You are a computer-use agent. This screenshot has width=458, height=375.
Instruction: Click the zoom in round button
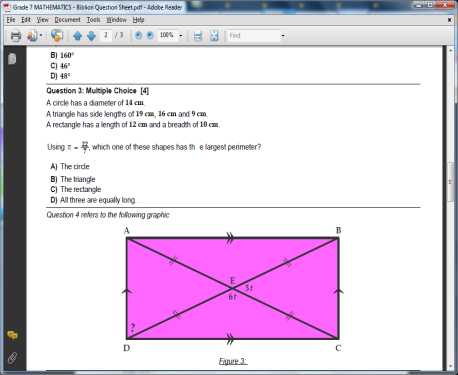click(150, 35)
